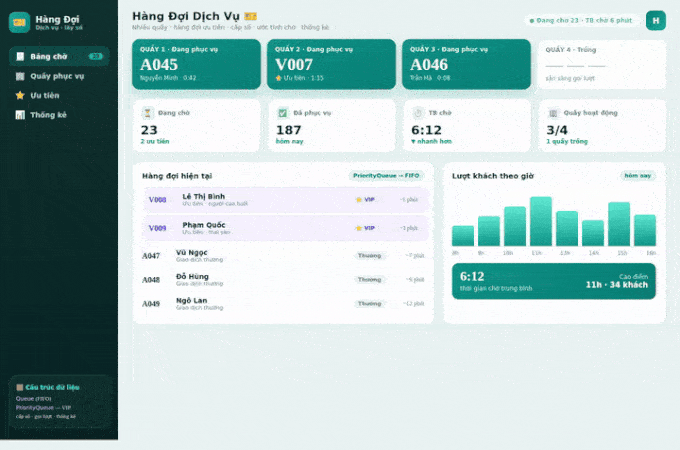Click the Hàng Đợi app logo icon
680x450 pixels.
tap(20, 22)
